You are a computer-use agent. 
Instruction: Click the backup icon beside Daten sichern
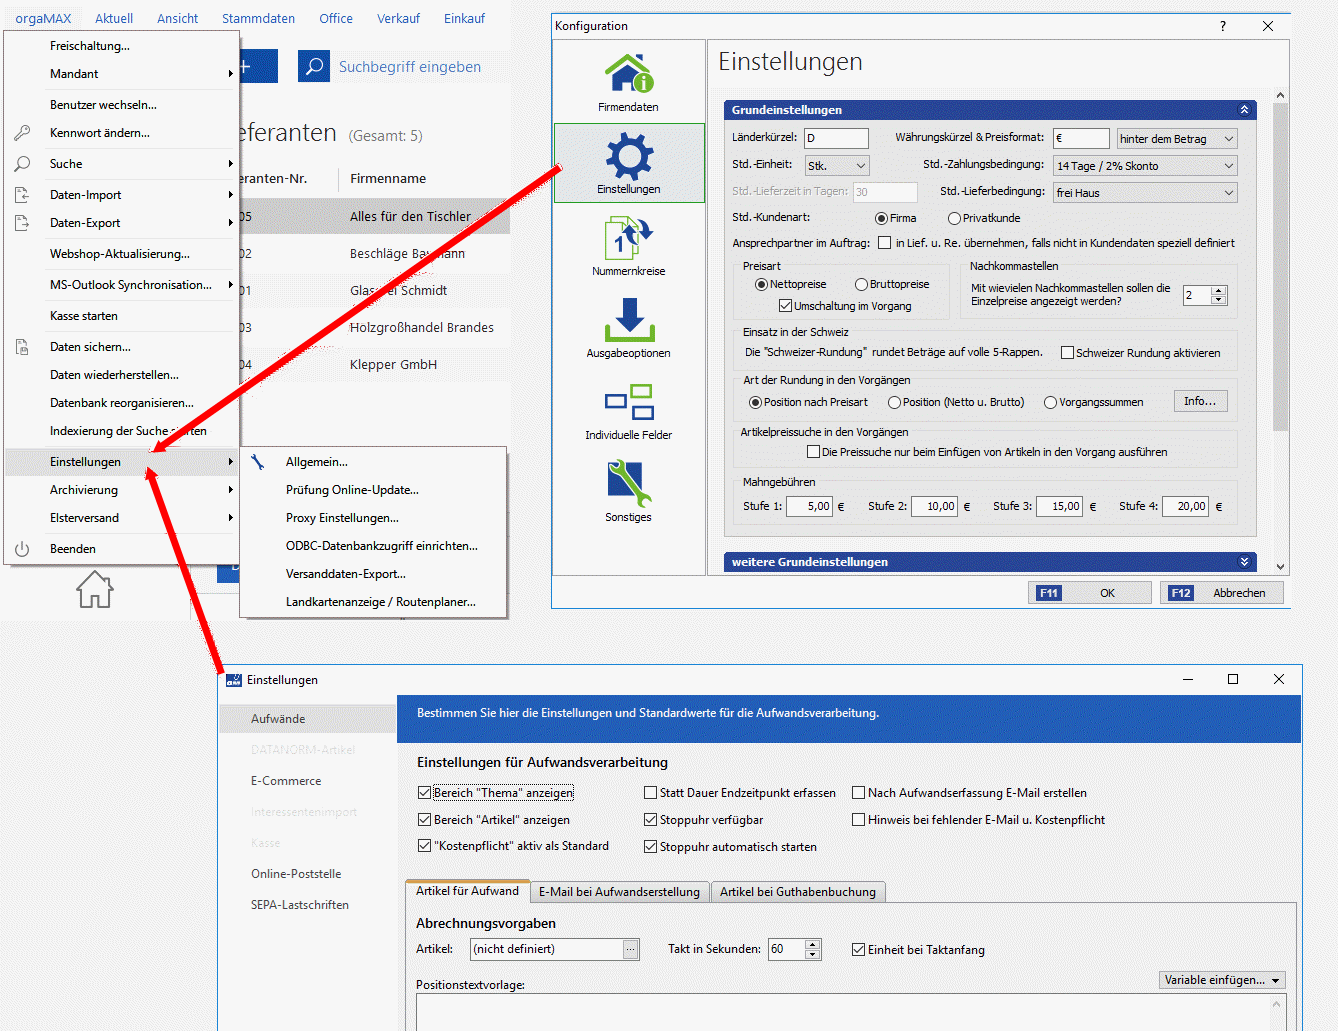coord(22,347)
